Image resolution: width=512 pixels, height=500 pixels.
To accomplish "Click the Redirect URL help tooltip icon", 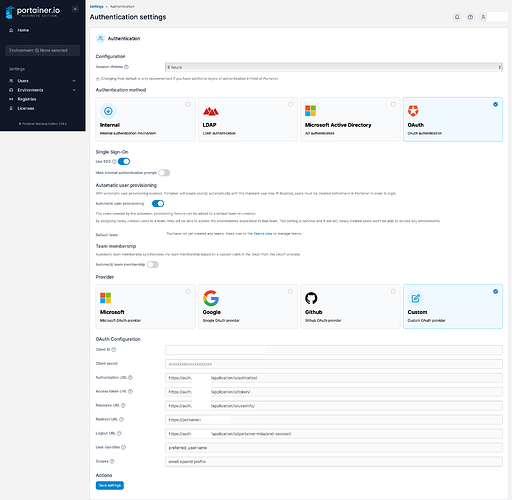I will (121, 419).
